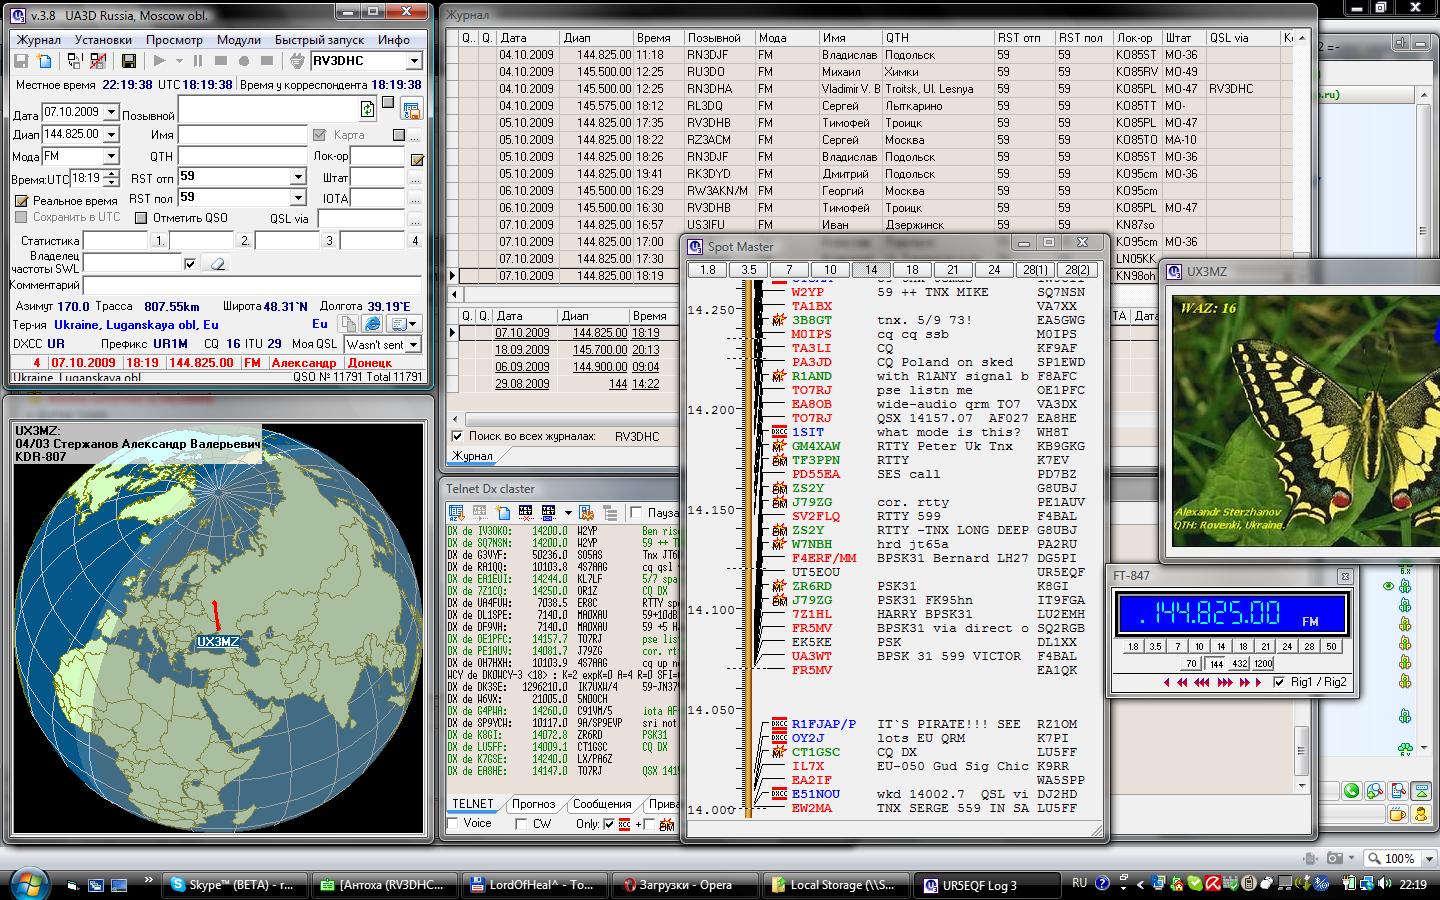Click the network connect computers icon
This screenshot has height=900, width=1440.
coord(75,61)
